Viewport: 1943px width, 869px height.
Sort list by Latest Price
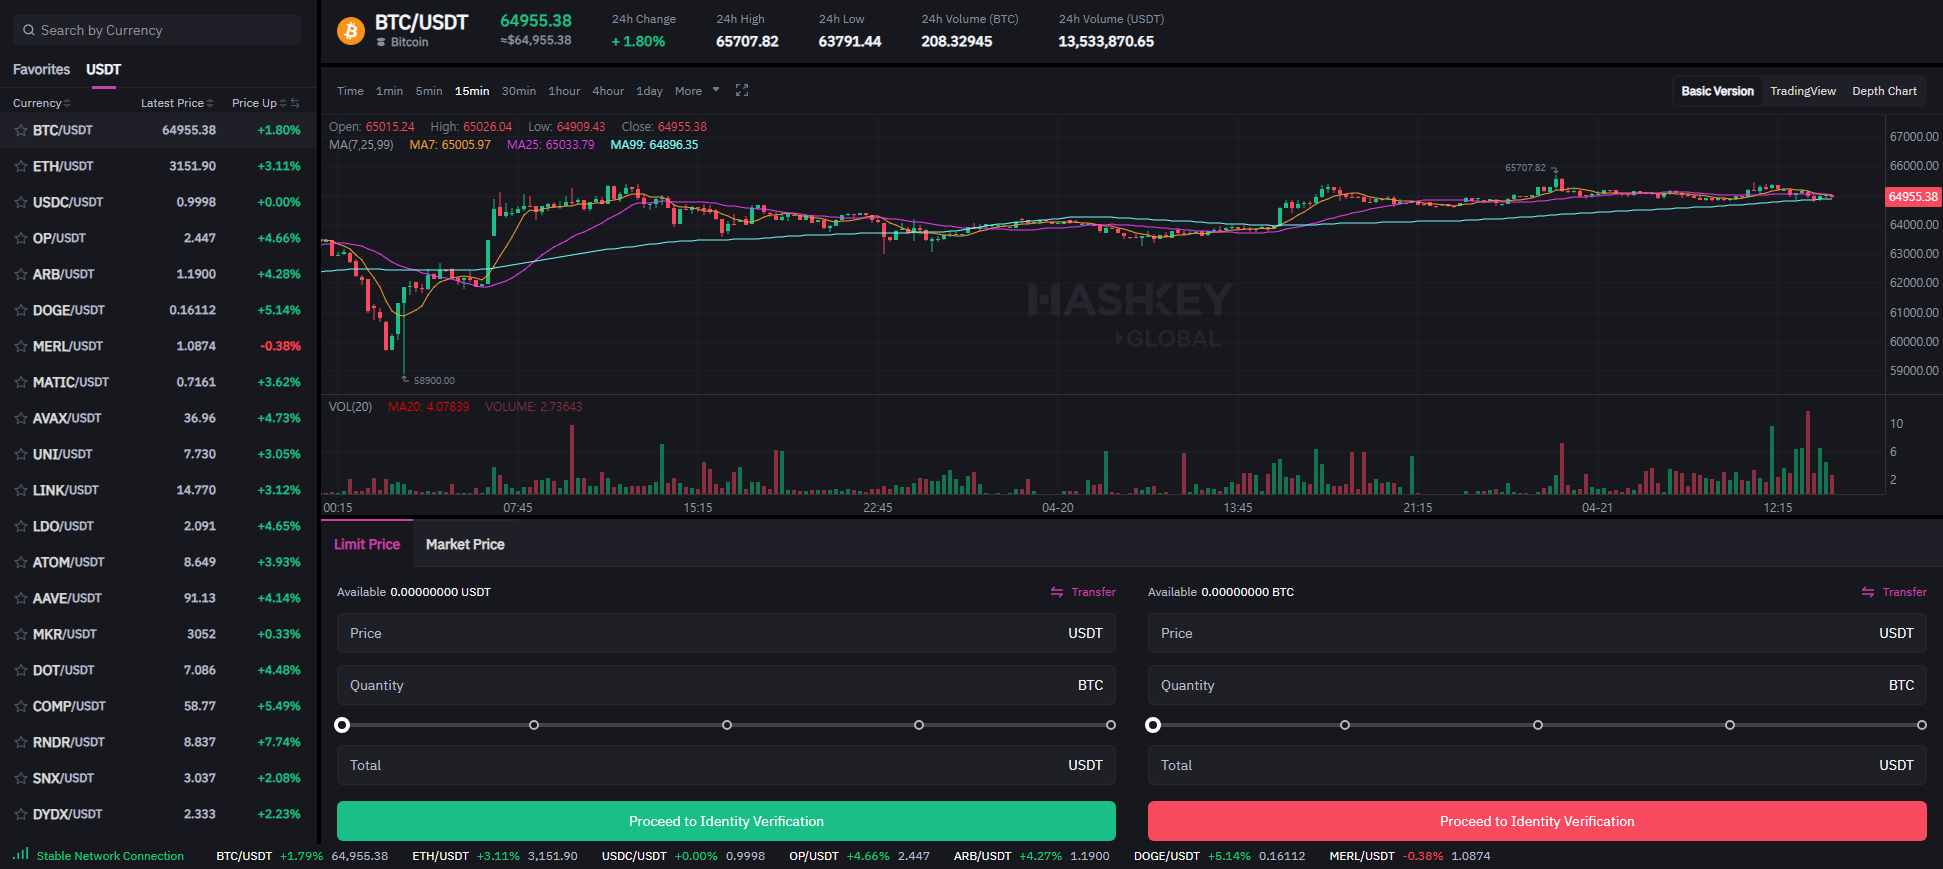(x=177, y=103)
